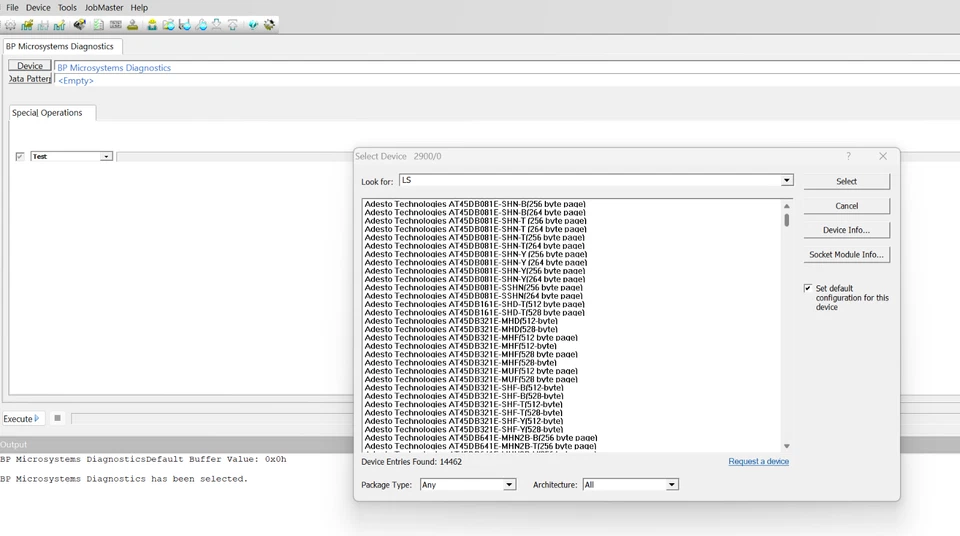960x536 pixels.
Task: Click the Device button in the main window
Action: click(29, 66)
